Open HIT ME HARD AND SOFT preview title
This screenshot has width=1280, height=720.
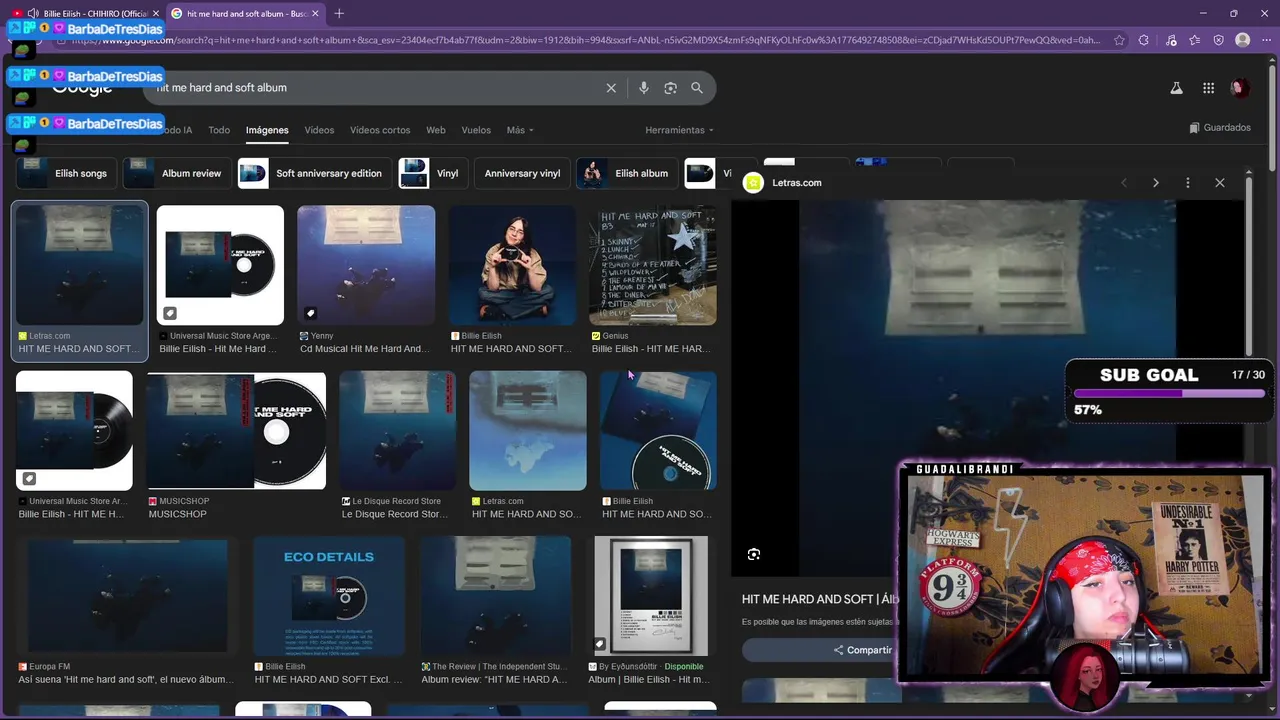tap(820, 599)
